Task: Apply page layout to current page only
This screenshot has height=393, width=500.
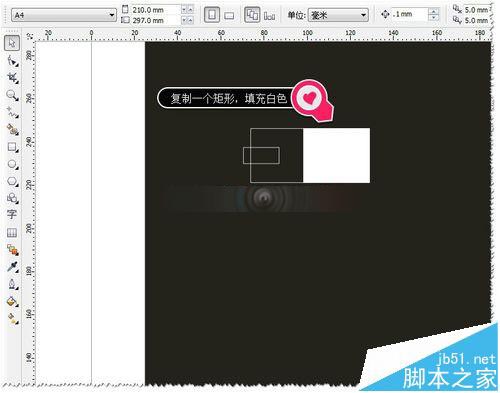Action: (269, 15)
